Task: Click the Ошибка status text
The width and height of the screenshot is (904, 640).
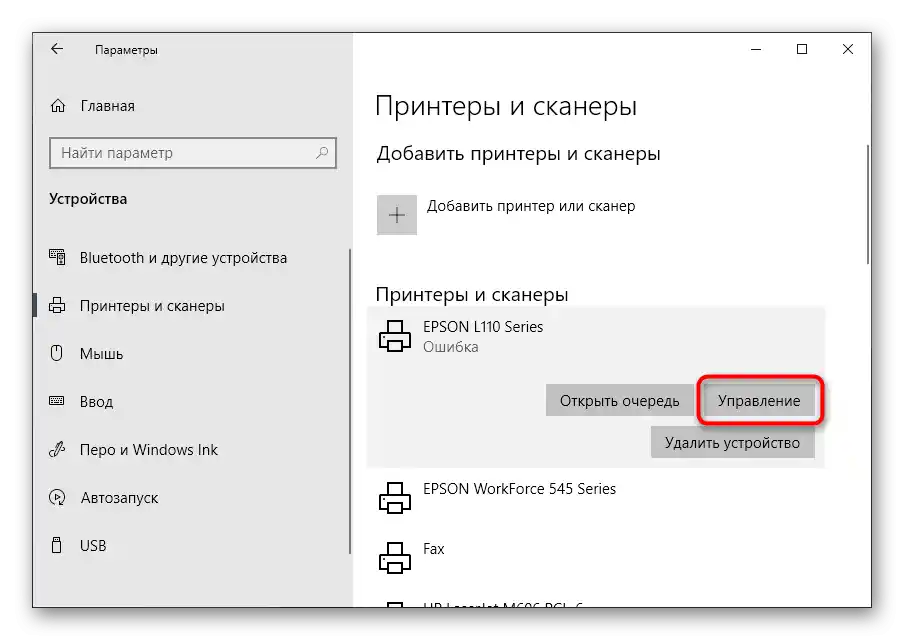Action: [451, 347]
